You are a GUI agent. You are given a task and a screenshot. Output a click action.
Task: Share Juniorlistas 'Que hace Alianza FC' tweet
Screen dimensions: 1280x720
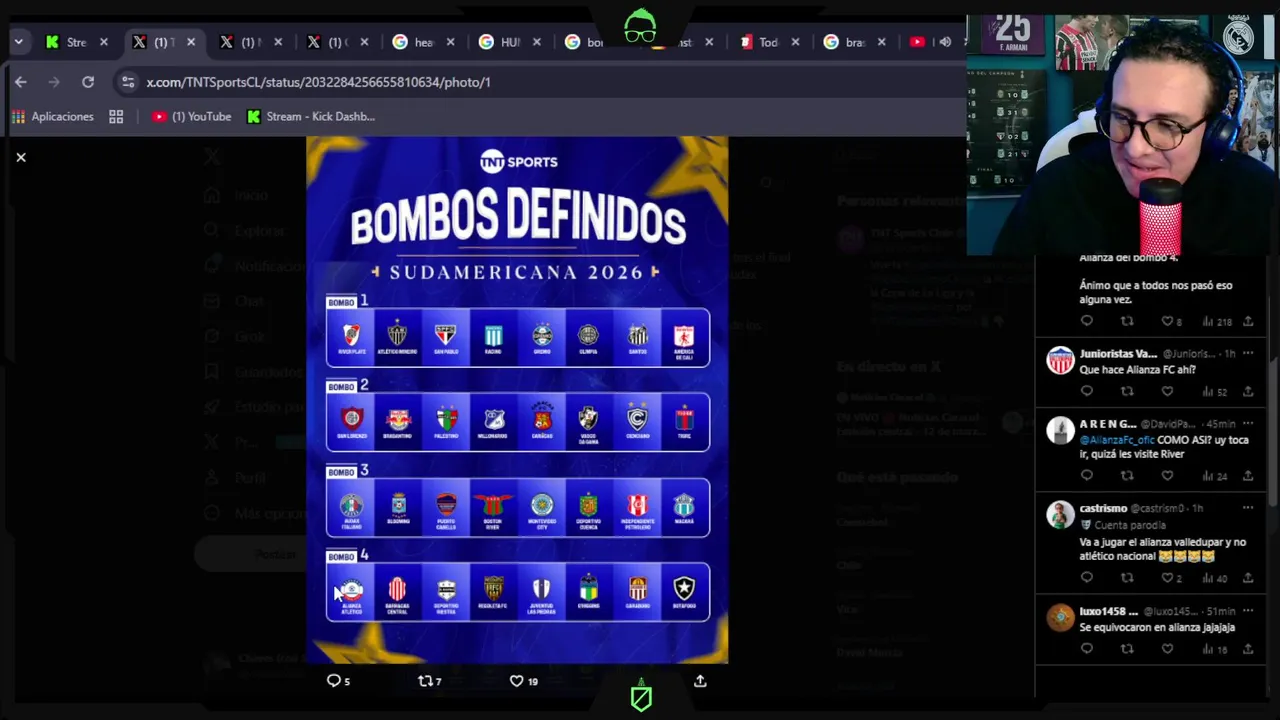tap(1248, 391)
